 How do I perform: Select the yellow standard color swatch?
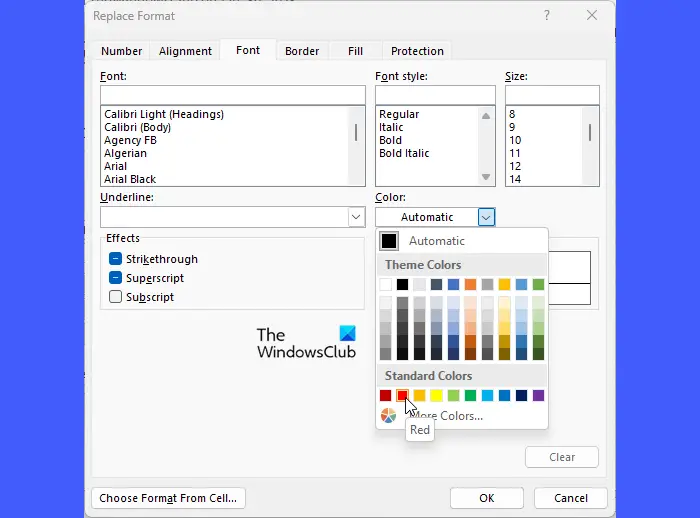(x=436, y=396)
